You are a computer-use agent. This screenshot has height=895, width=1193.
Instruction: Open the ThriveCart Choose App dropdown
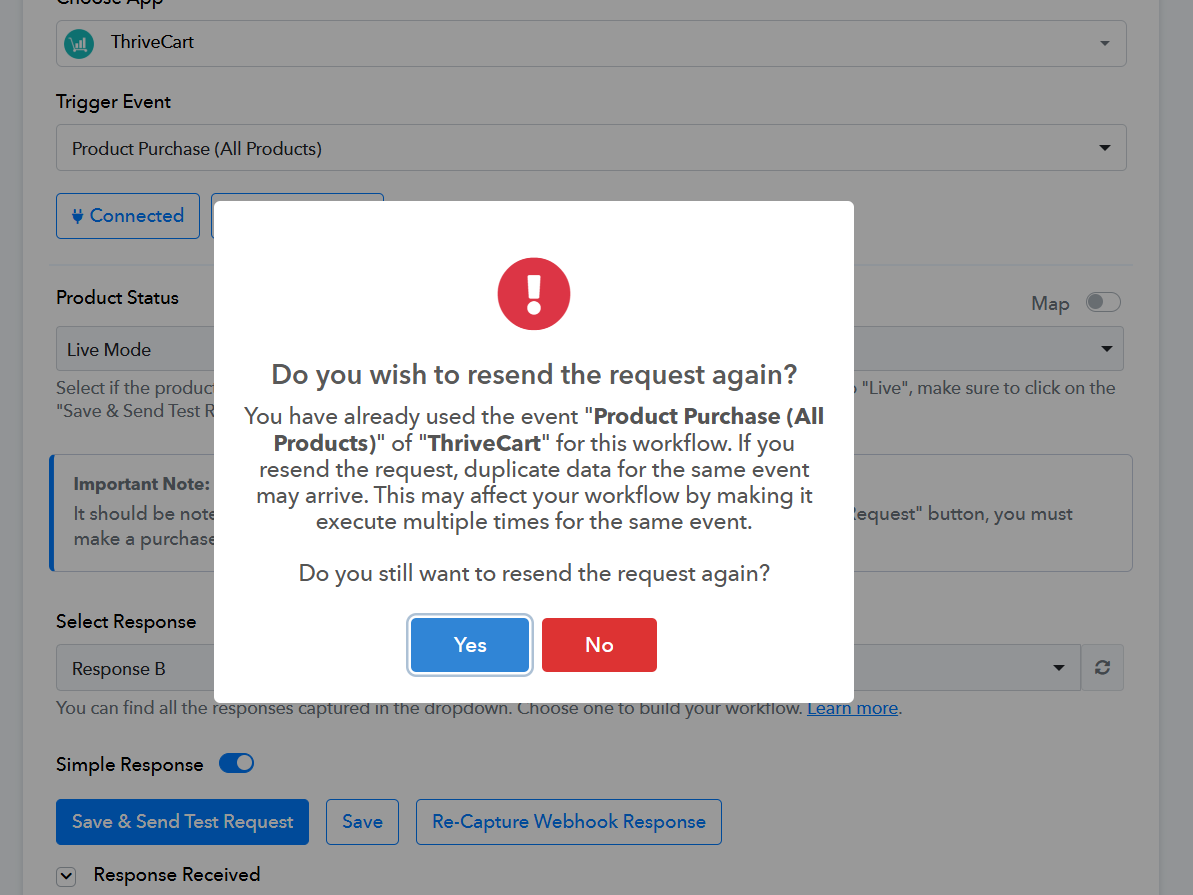590,43
